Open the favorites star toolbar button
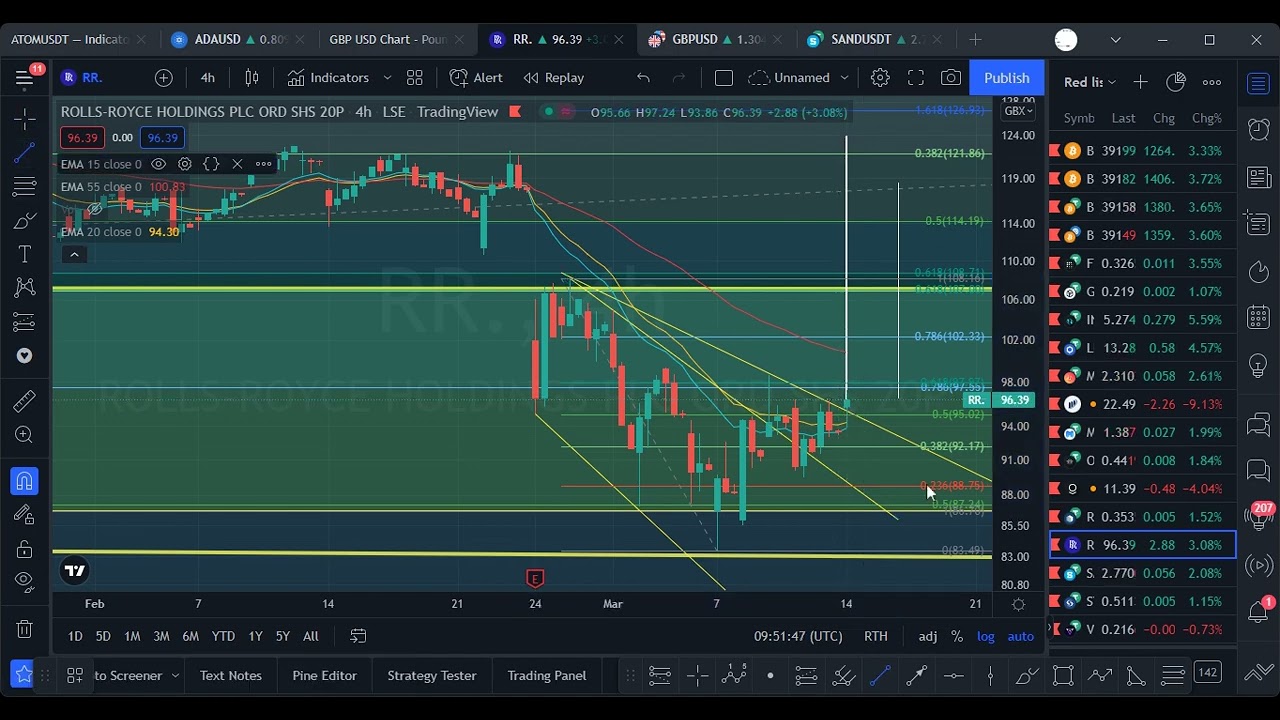Screen dimensions: 1280x720 [24, 675]
